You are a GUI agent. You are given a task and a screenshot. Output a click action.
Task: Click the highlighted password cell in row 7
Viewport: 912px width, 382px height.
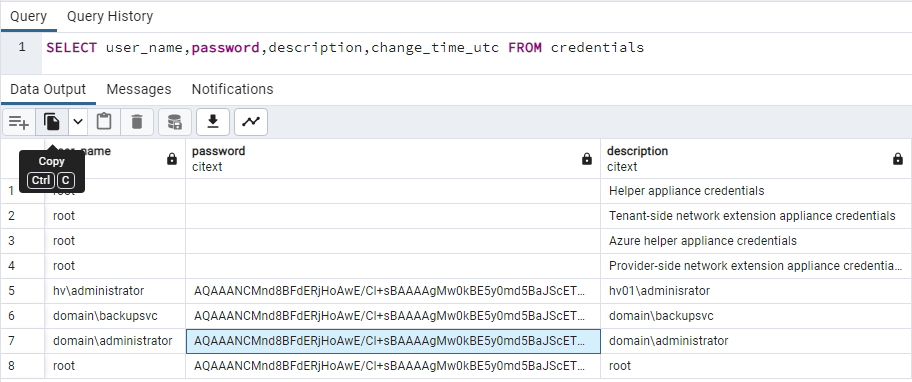pos(393,341)
